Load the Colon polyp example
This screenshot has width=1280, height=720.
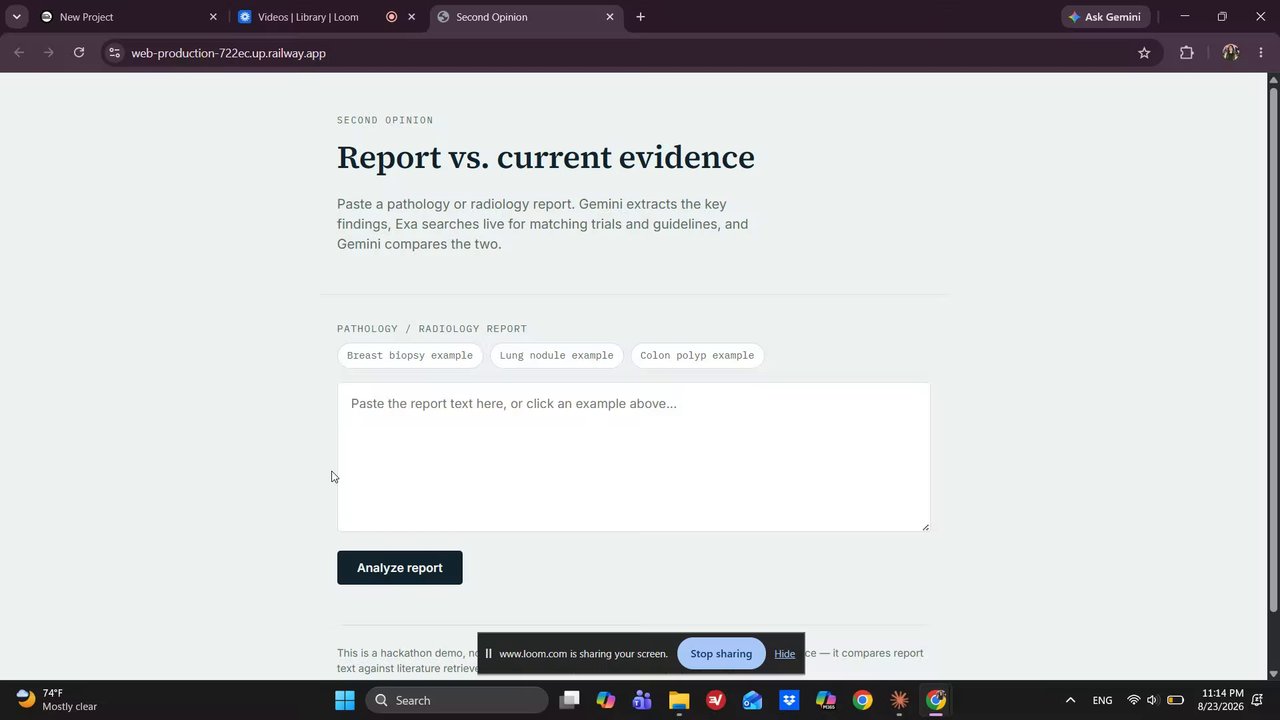(697, 356)
